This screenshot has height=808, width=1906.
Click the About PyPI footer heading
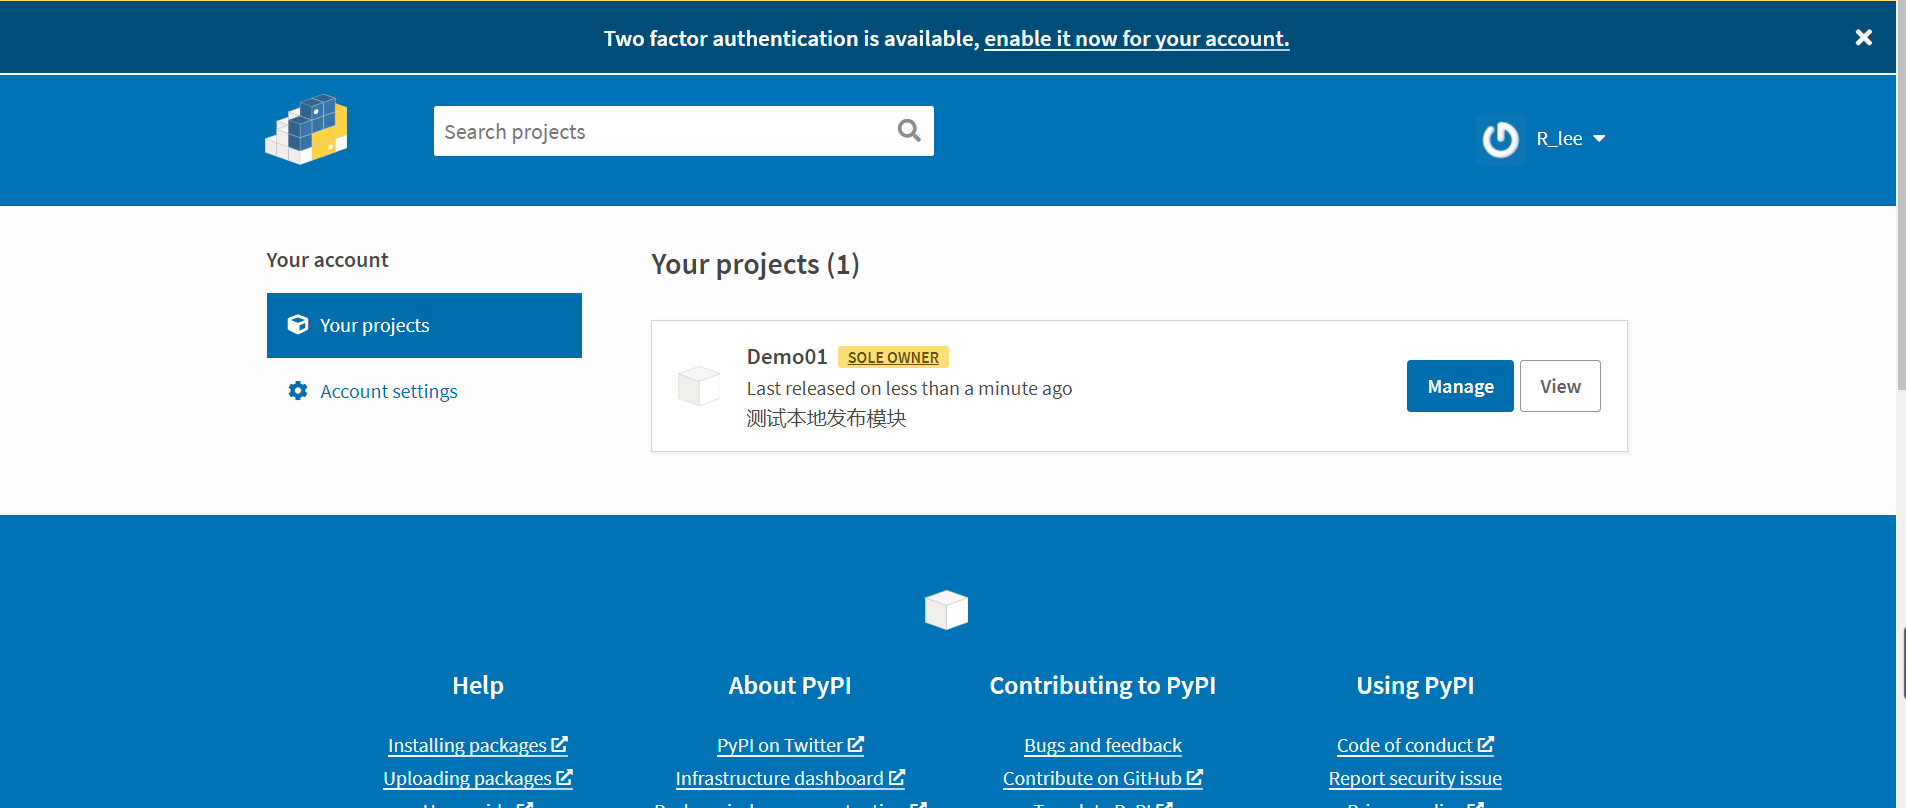tap(790, 686)
